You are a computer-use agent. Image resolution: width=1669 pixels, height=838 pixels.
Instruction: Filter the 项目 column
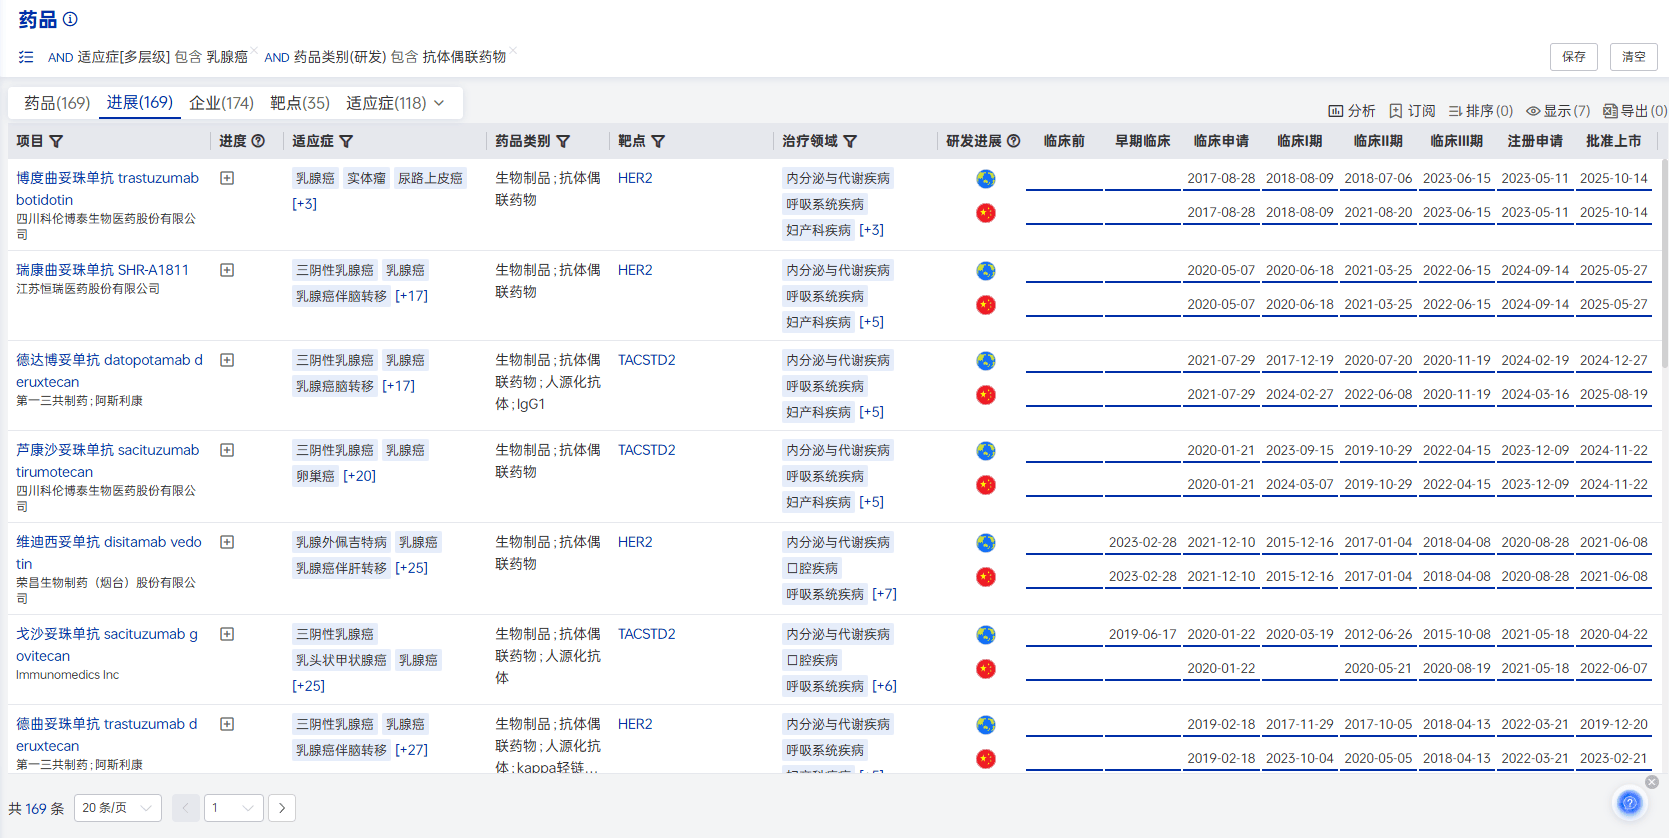click(56, 142)
